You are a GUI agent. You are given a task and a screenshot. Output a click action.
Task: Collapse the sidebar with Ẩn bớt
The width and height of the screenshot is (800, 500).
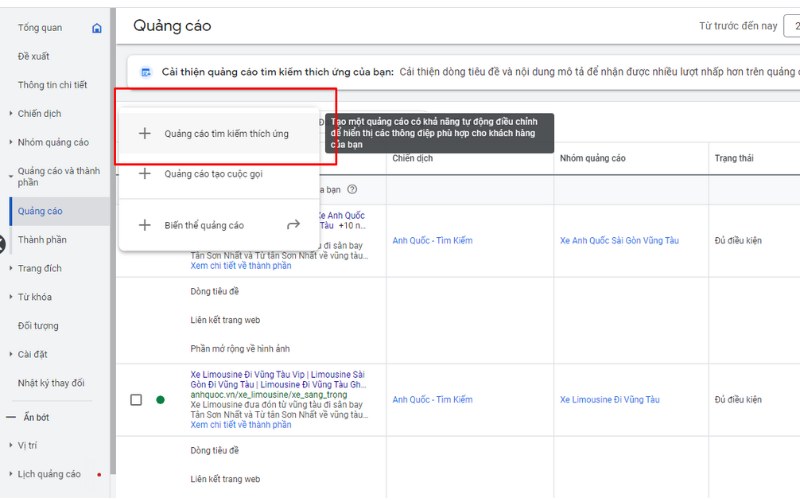36,416
